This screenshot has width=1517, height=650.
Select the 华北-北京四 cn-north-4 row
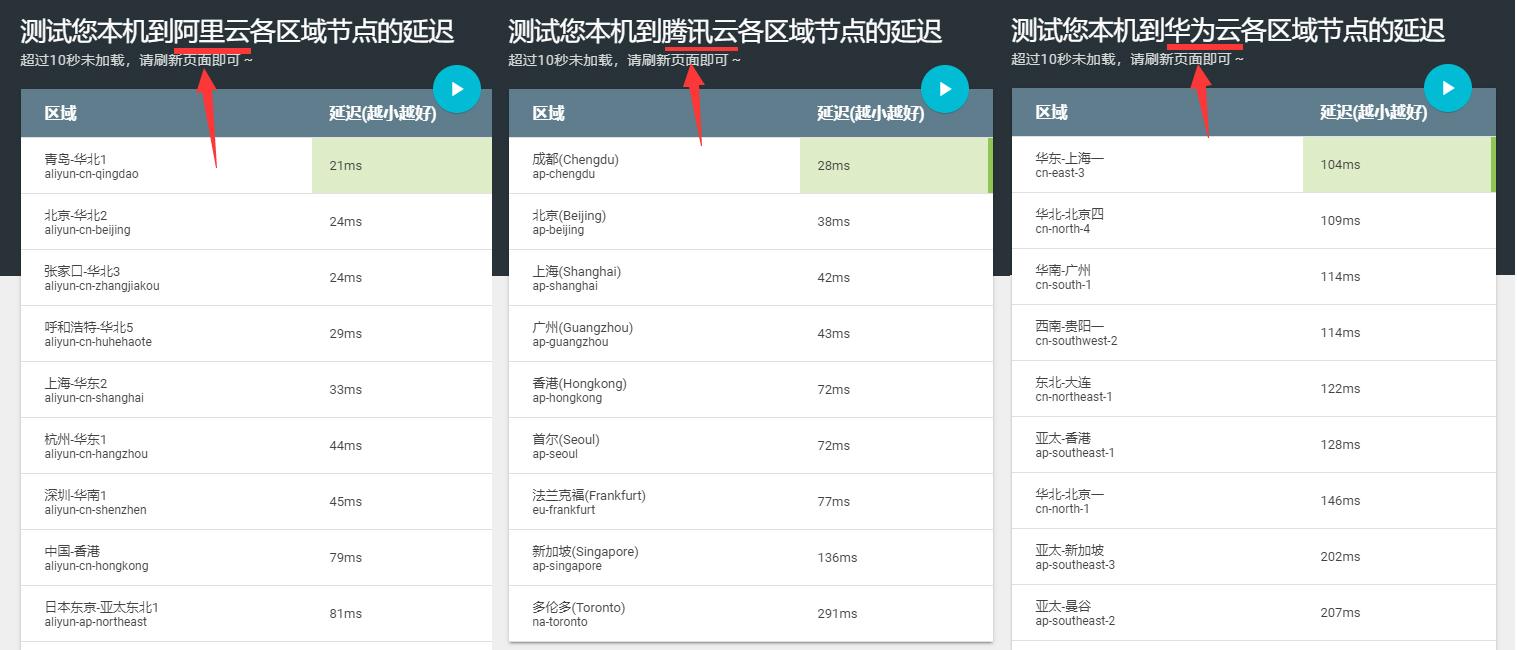(1254, 221)
